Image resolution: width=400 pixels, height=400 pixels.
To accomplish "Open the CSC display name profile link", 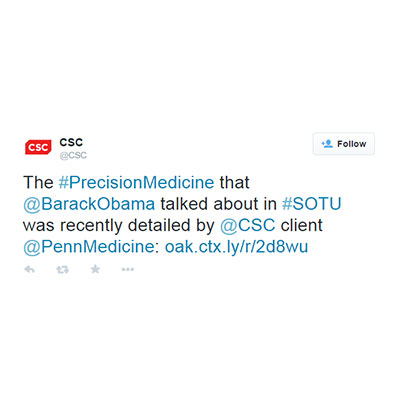I will point(71,142).
